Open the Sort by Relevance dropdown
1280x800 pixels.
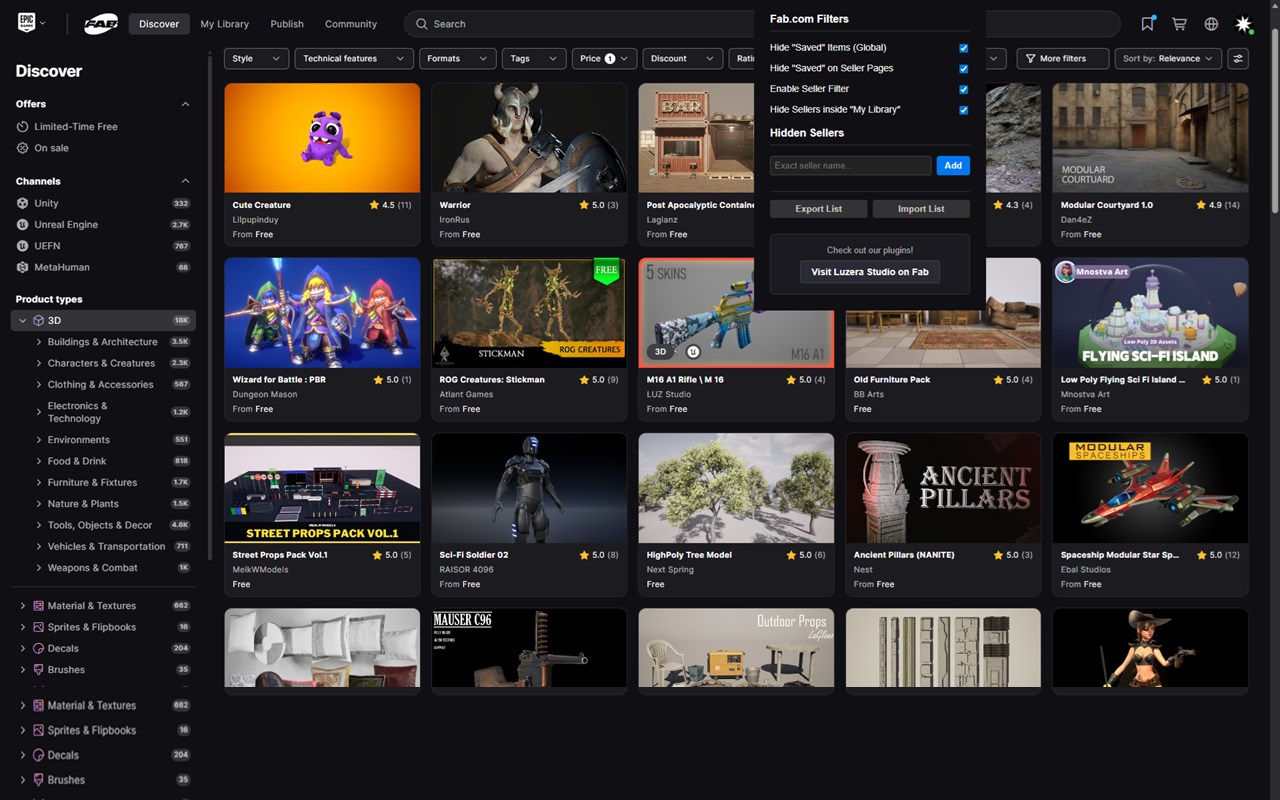[1168, 59]
